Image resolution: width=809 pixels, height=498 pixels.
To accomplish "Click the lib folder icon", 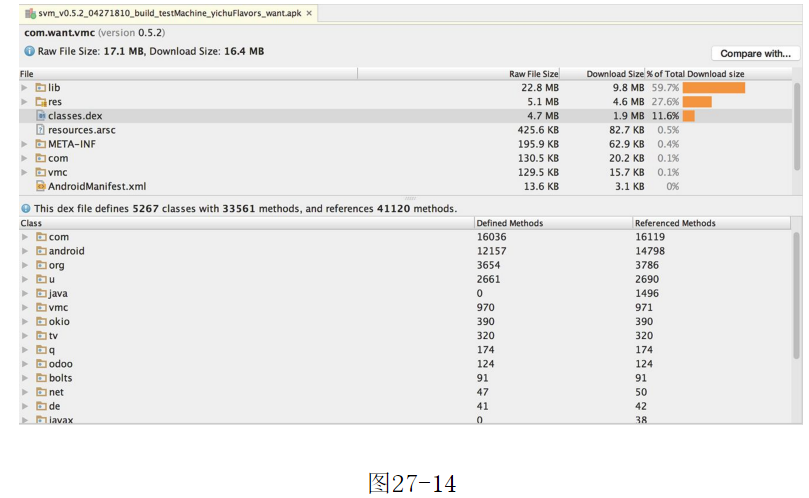I will [x=41, y=88].
